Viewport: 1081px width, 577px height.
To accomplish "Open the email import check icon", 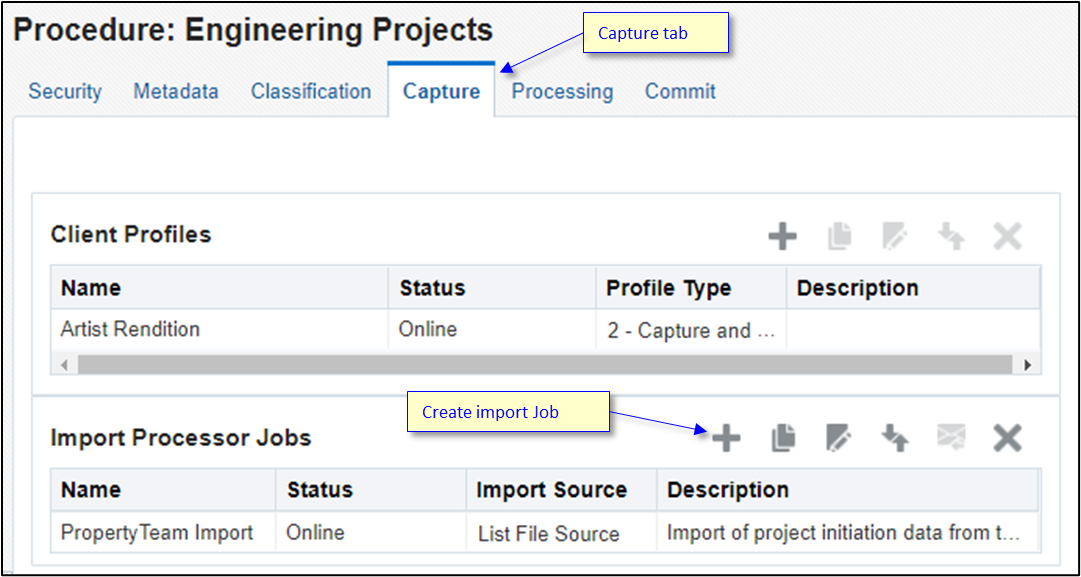I will click(951, 438).
